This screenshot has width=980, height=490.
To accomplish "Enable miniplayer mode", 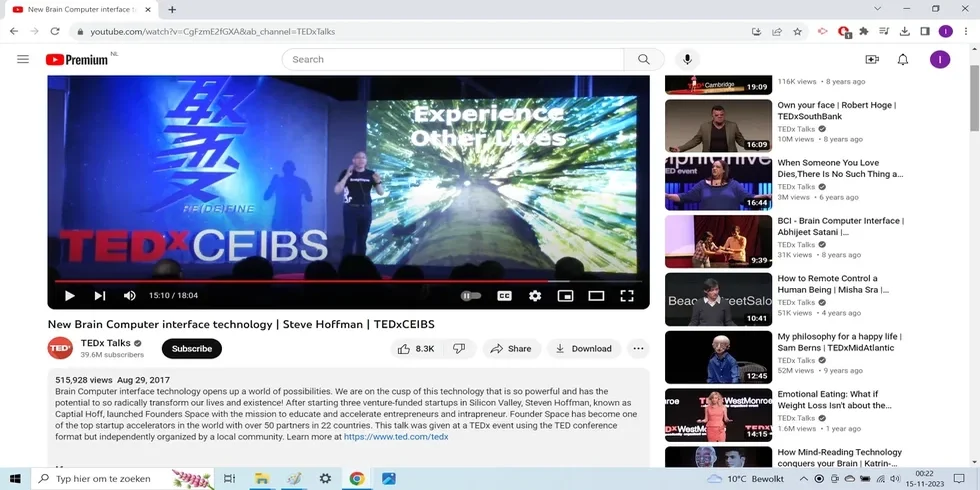I will click(565, 296).
